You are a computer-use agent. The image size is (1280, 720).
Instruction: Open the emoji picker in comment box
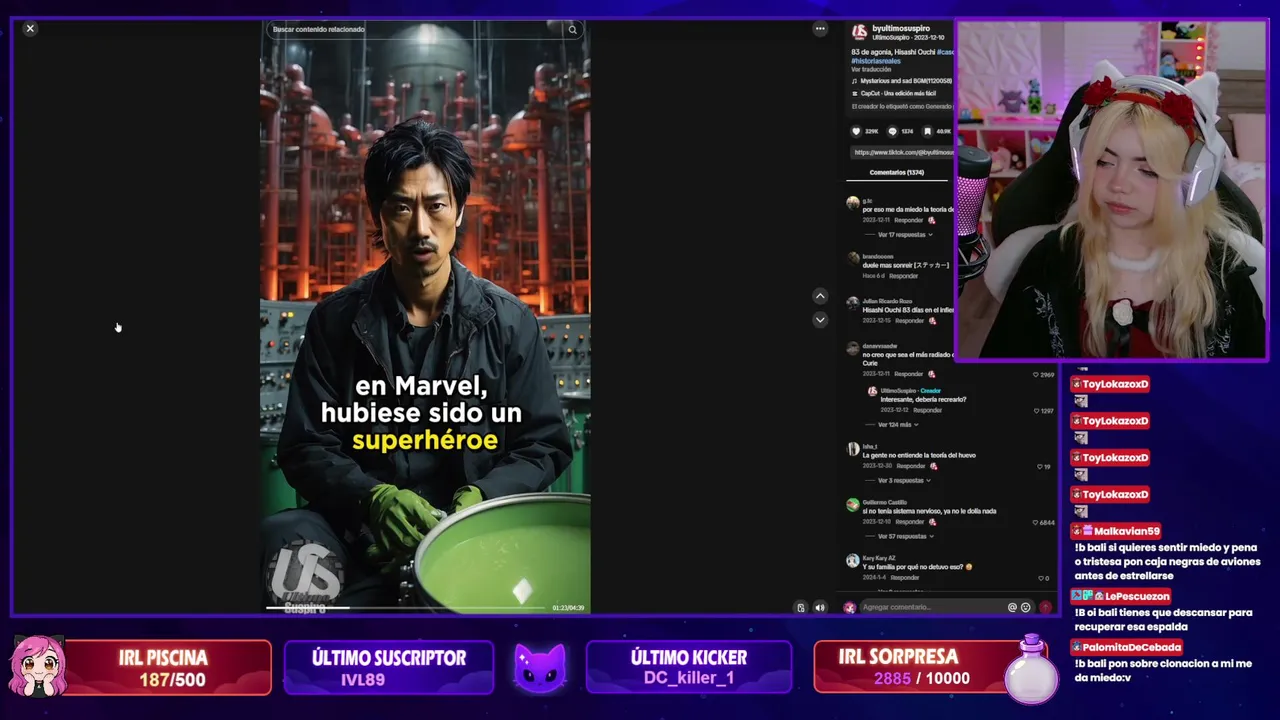pyautogui.click(x=1025, y=607)
